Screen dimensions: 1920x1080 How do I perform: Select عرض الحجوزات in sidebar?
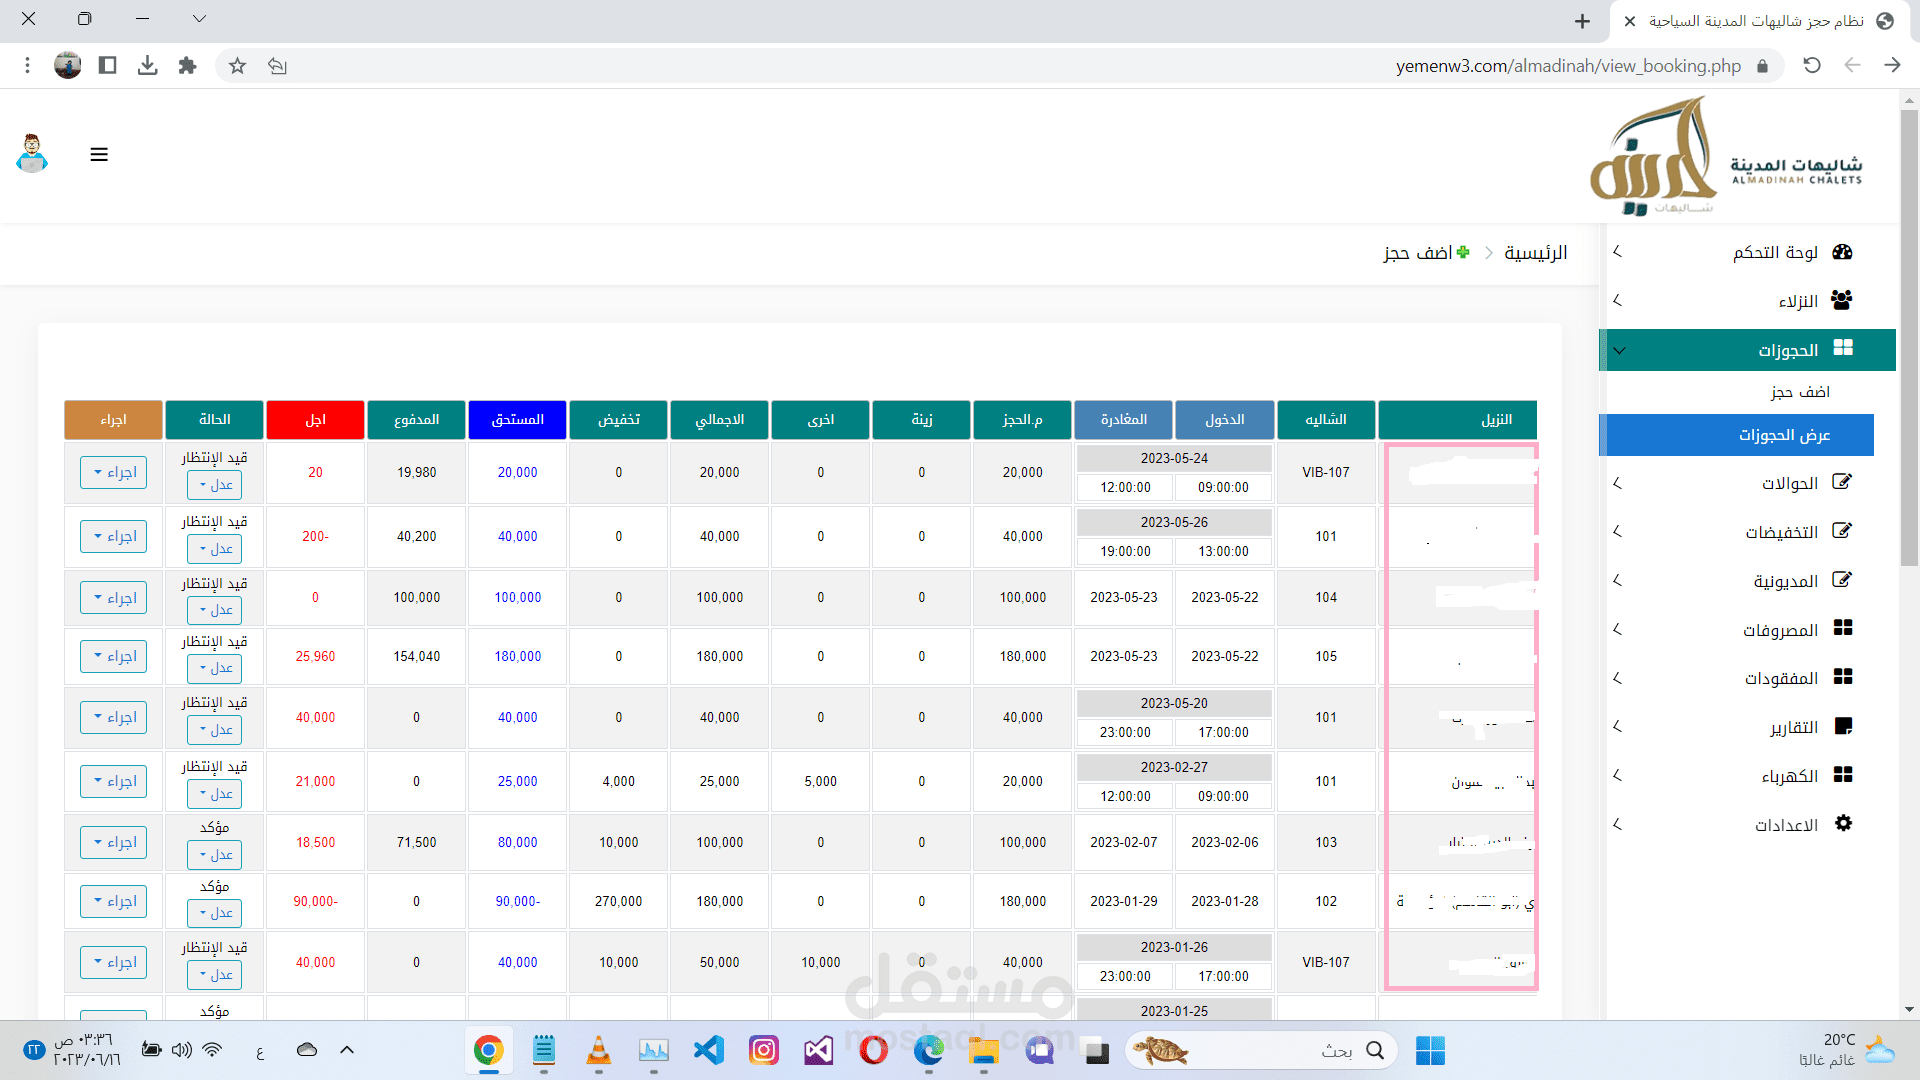1783,435
